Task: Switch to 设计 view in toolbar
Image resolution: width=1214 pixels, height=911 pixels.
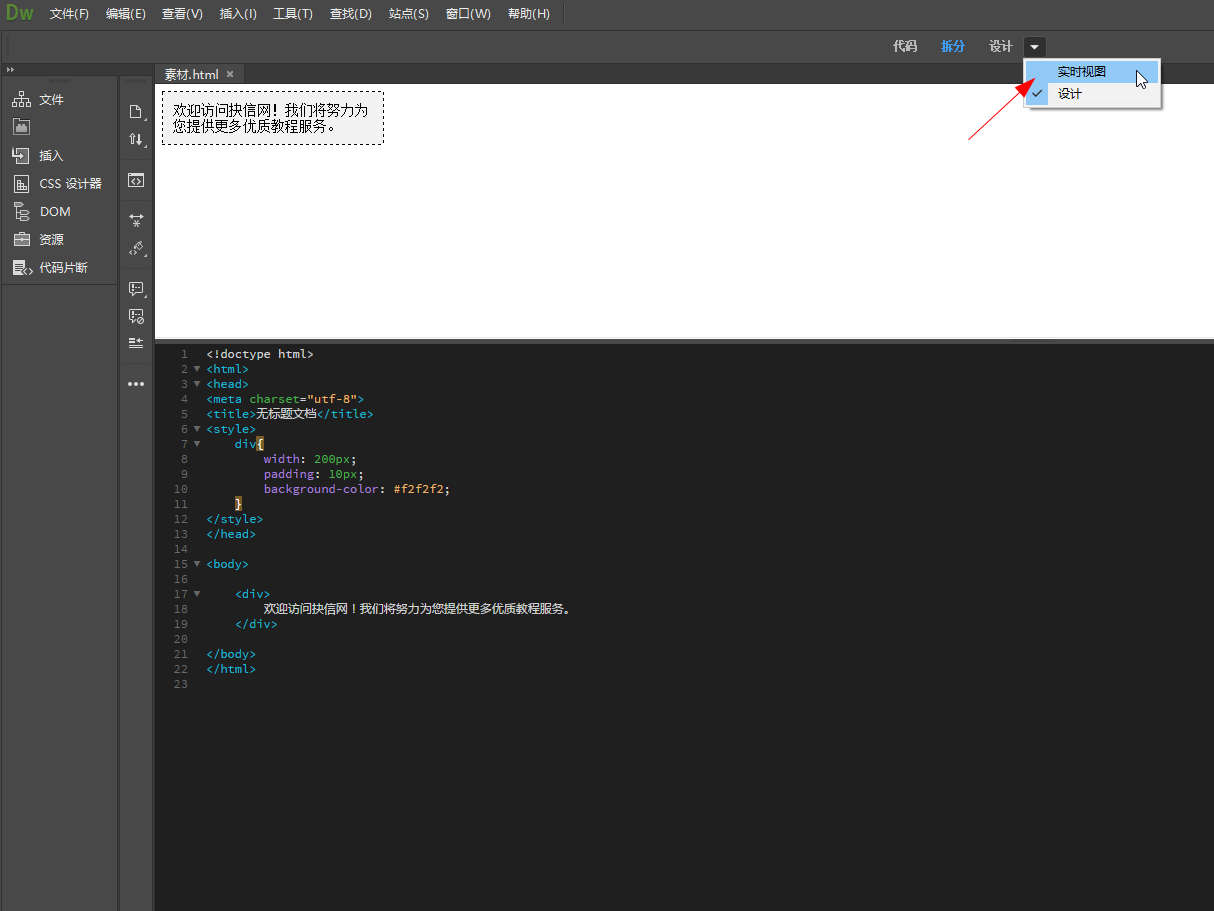Action: 1001,46
